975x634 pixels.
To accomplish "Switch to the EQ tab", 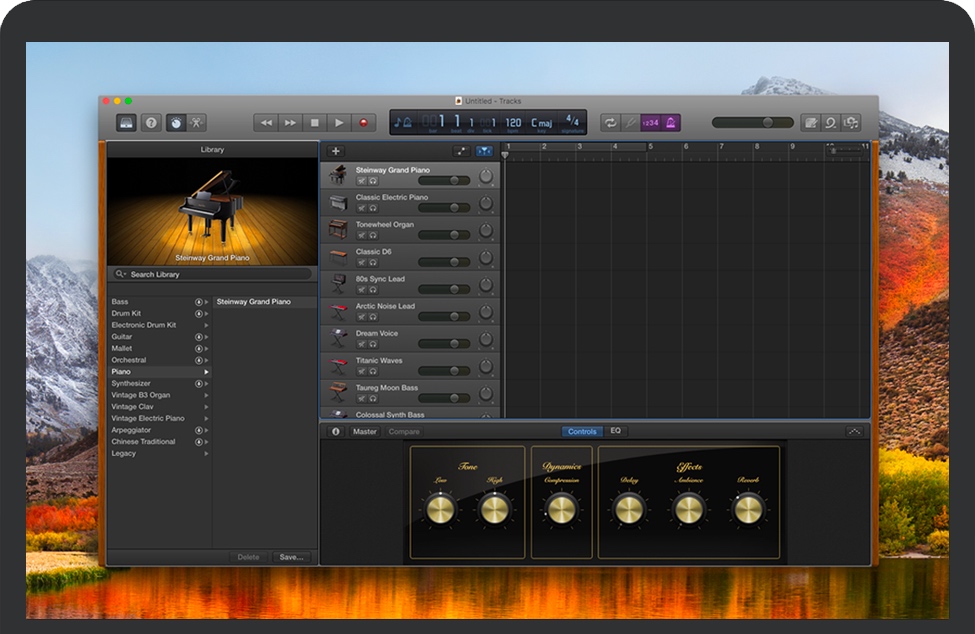I will pos(615,431).
